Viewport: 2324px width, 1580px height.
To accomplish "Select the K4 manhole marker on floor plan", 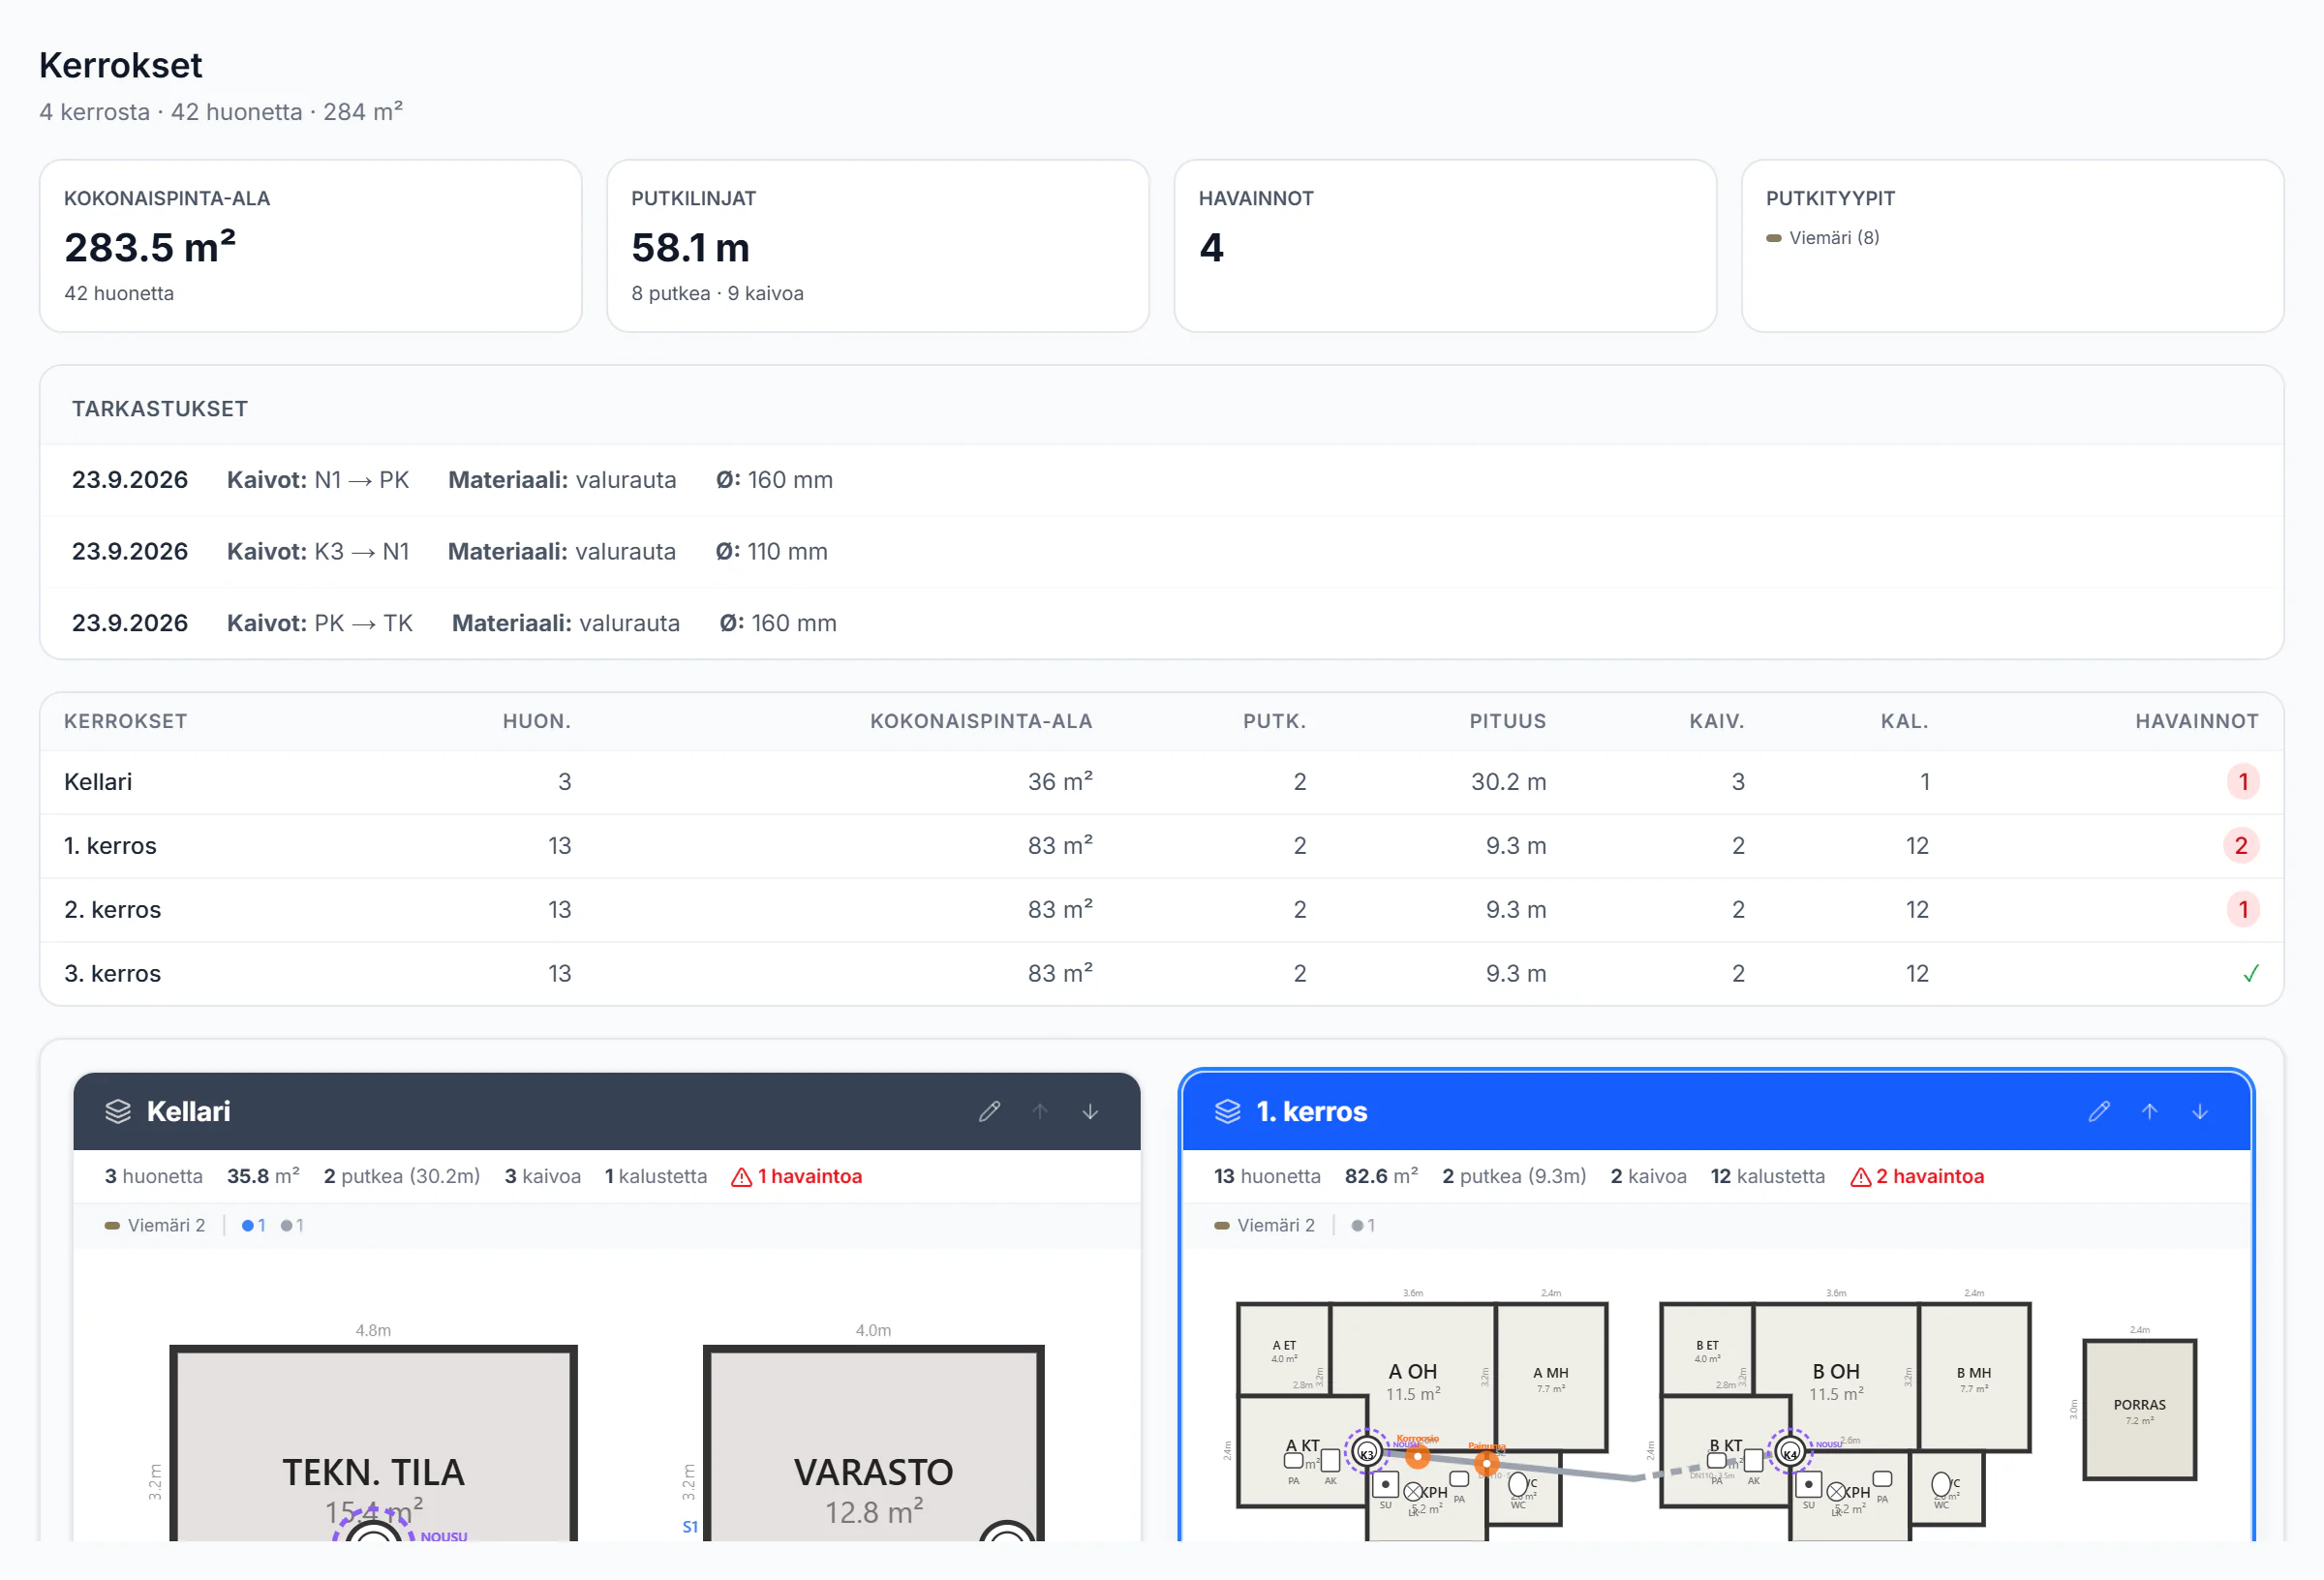I will click(1790, 1452).
